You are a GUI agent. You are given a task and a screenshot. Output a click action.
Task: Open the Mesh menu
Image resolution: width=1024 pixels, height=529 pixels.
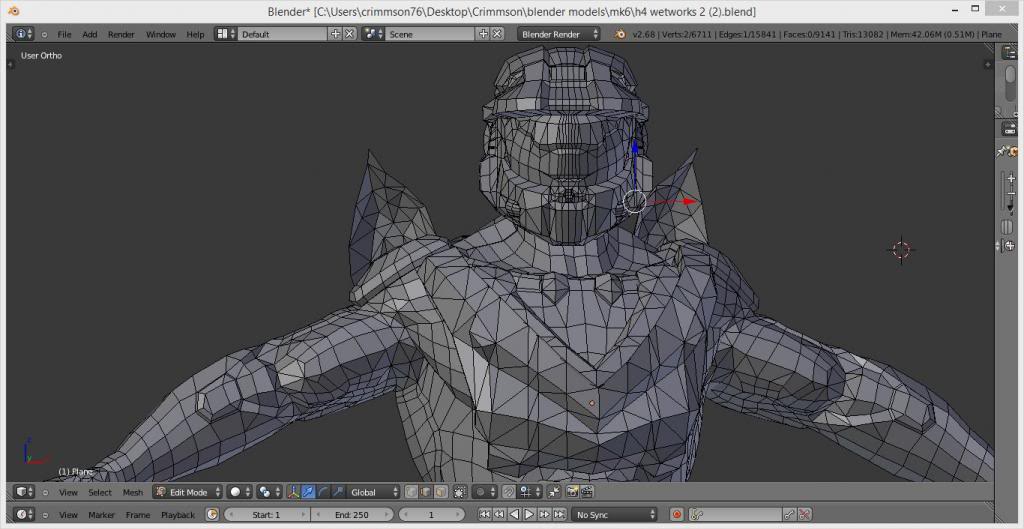tap(133, 492)
